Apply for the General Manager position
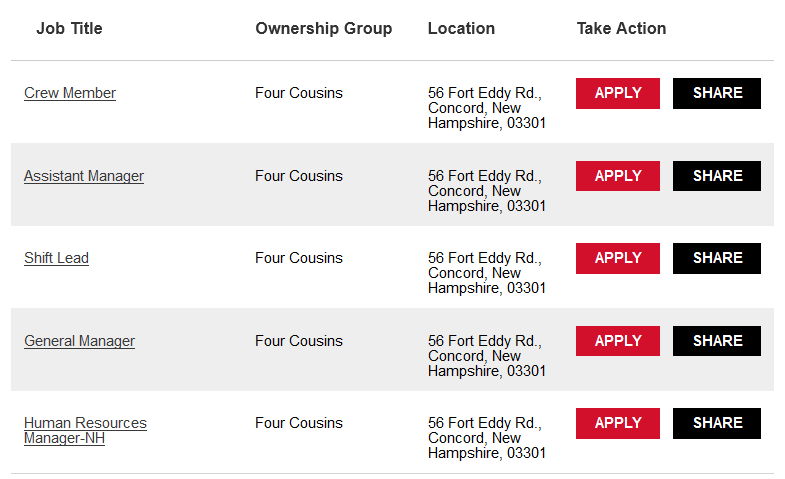785x479 pixels. 617,341
